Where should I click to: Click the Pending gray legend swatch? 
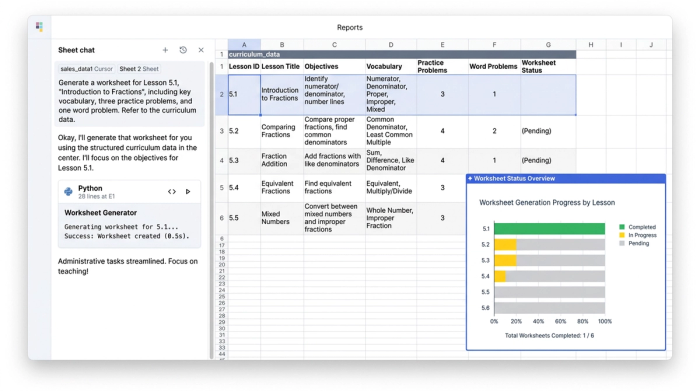pyautogui.click(x=622, y=243)
